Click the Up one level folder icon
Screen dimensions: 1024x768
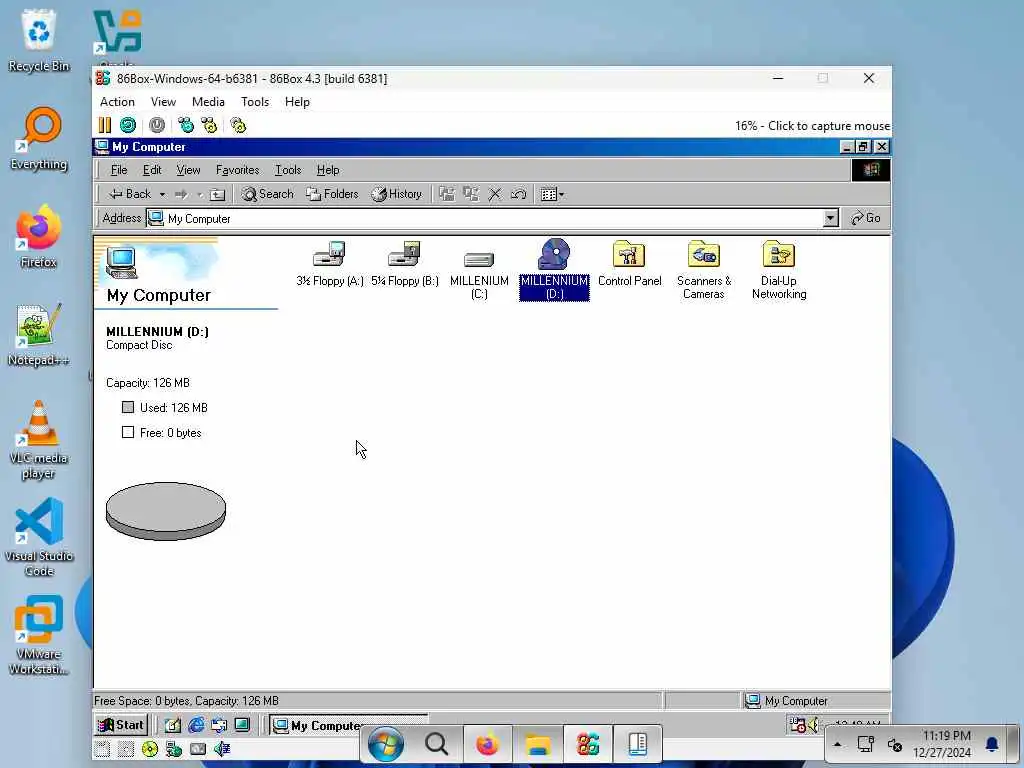(217, 195)
